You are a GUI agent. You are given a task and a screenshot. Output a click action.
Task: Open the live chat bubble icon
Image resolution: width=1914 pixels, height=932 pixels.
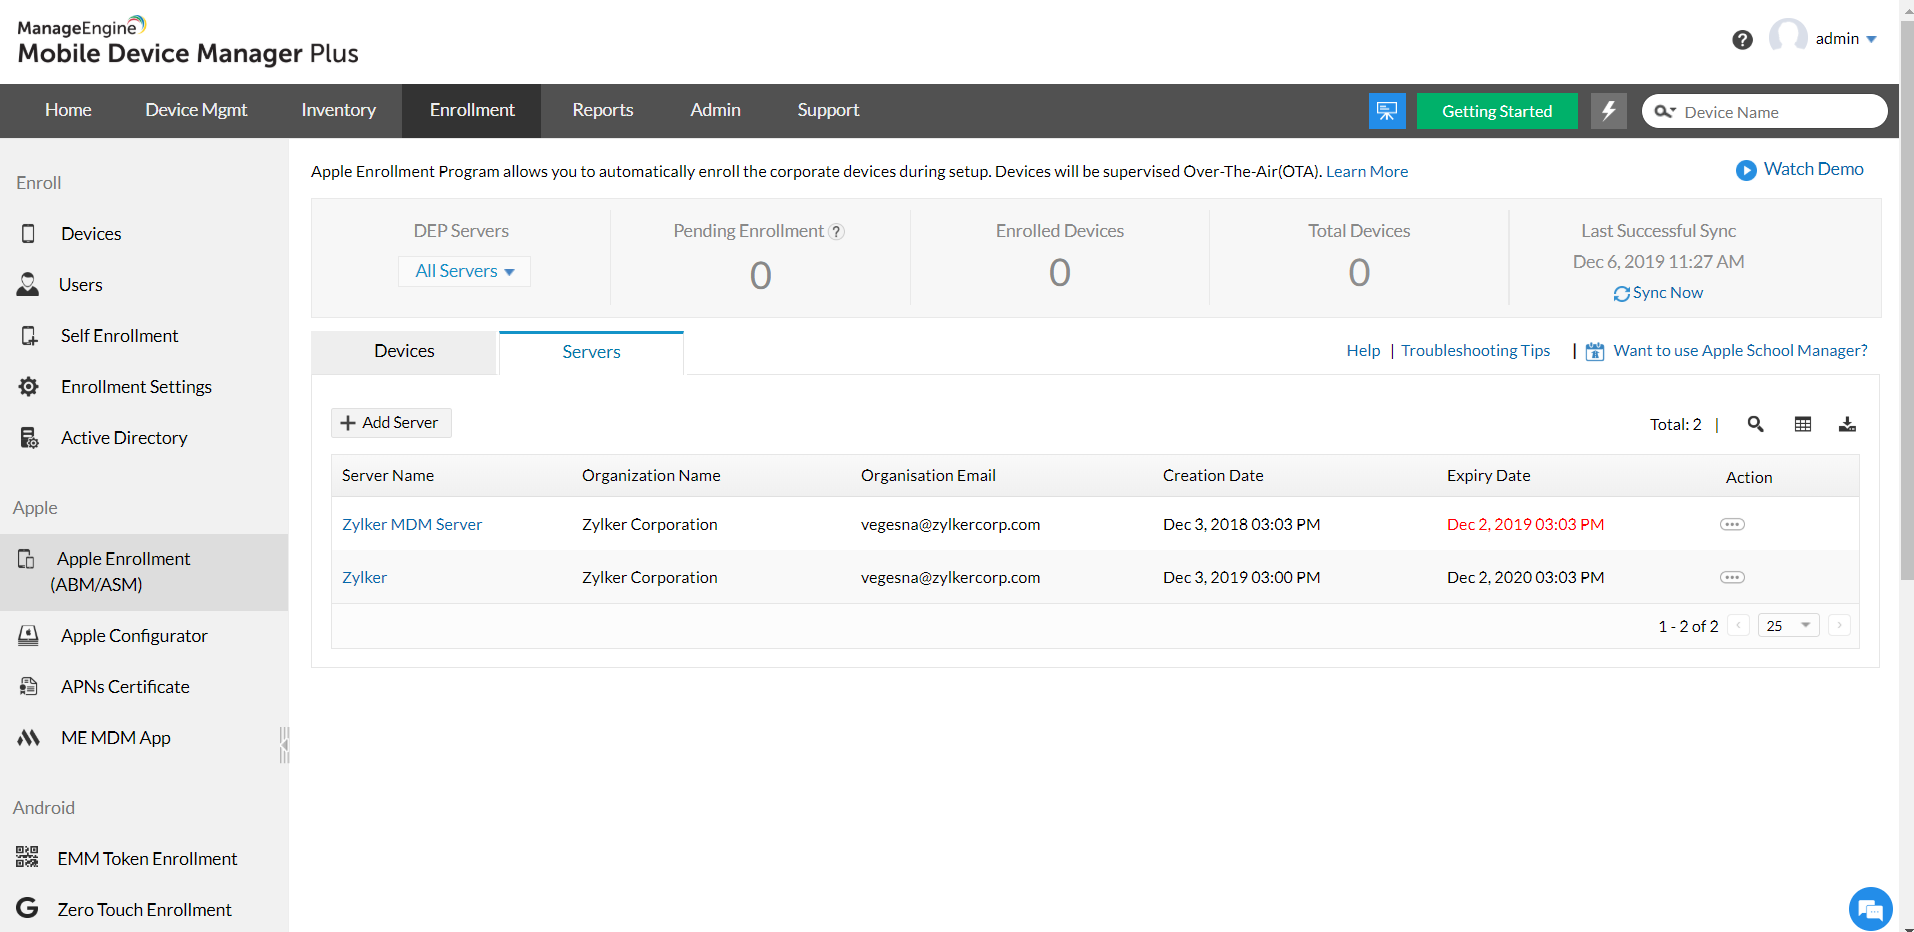1870,909
